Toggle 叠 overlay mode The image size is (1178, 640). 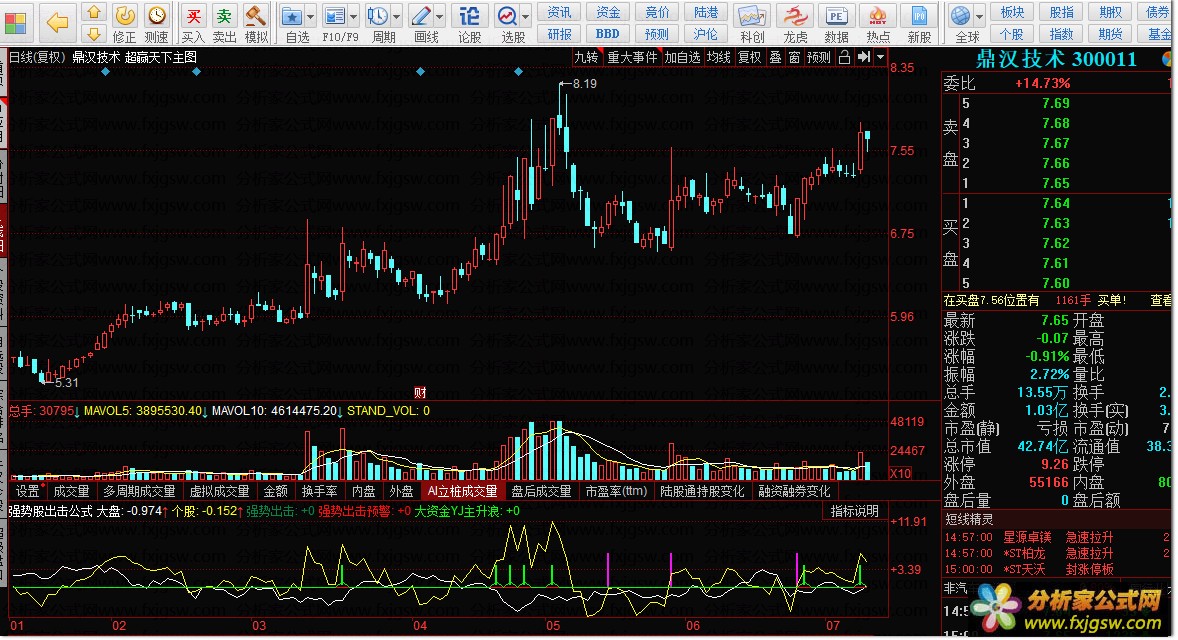(x=775, y=57)
